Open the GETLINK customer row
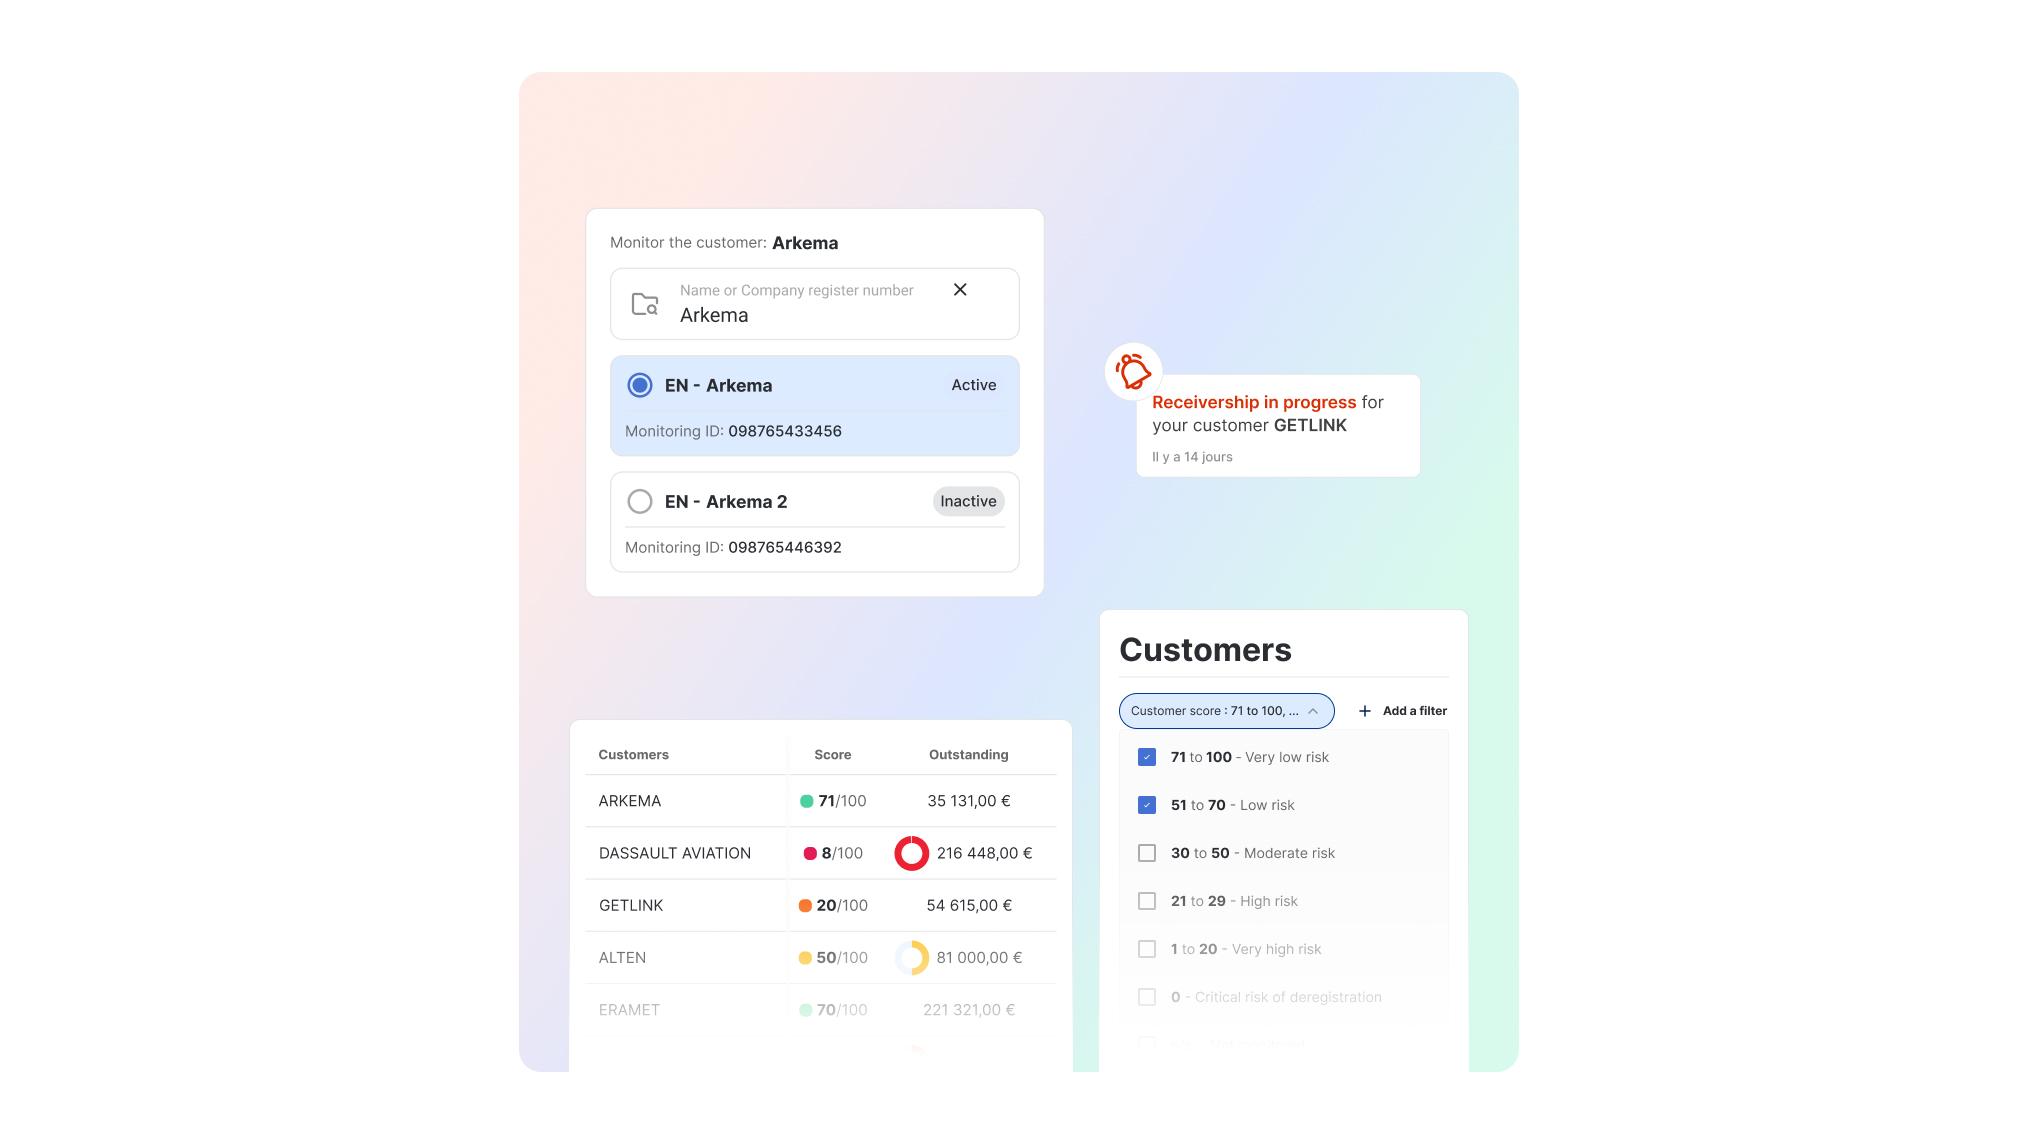The image size is (2038, 1144). click(821, 905)
